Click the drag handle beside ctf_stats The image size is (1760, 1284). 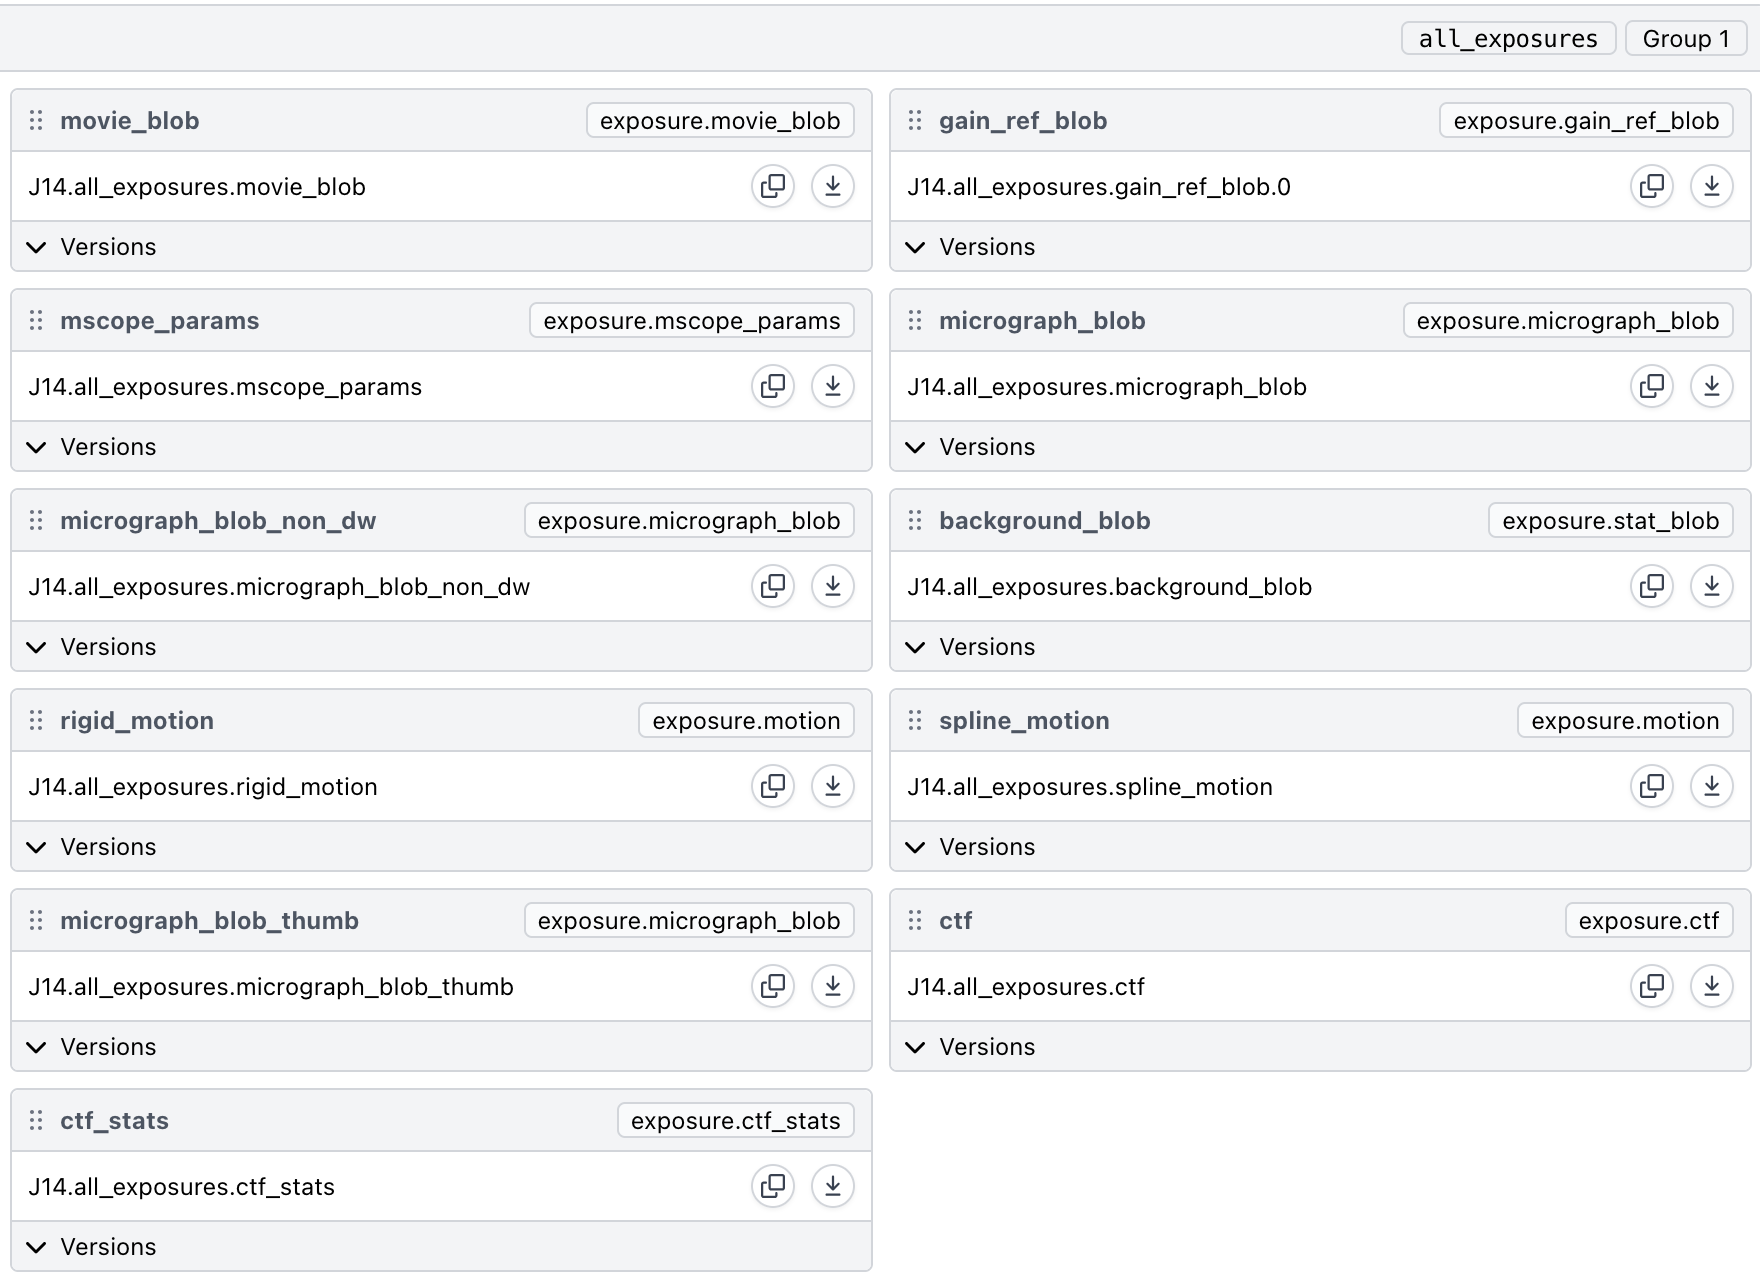[36, 1121]
